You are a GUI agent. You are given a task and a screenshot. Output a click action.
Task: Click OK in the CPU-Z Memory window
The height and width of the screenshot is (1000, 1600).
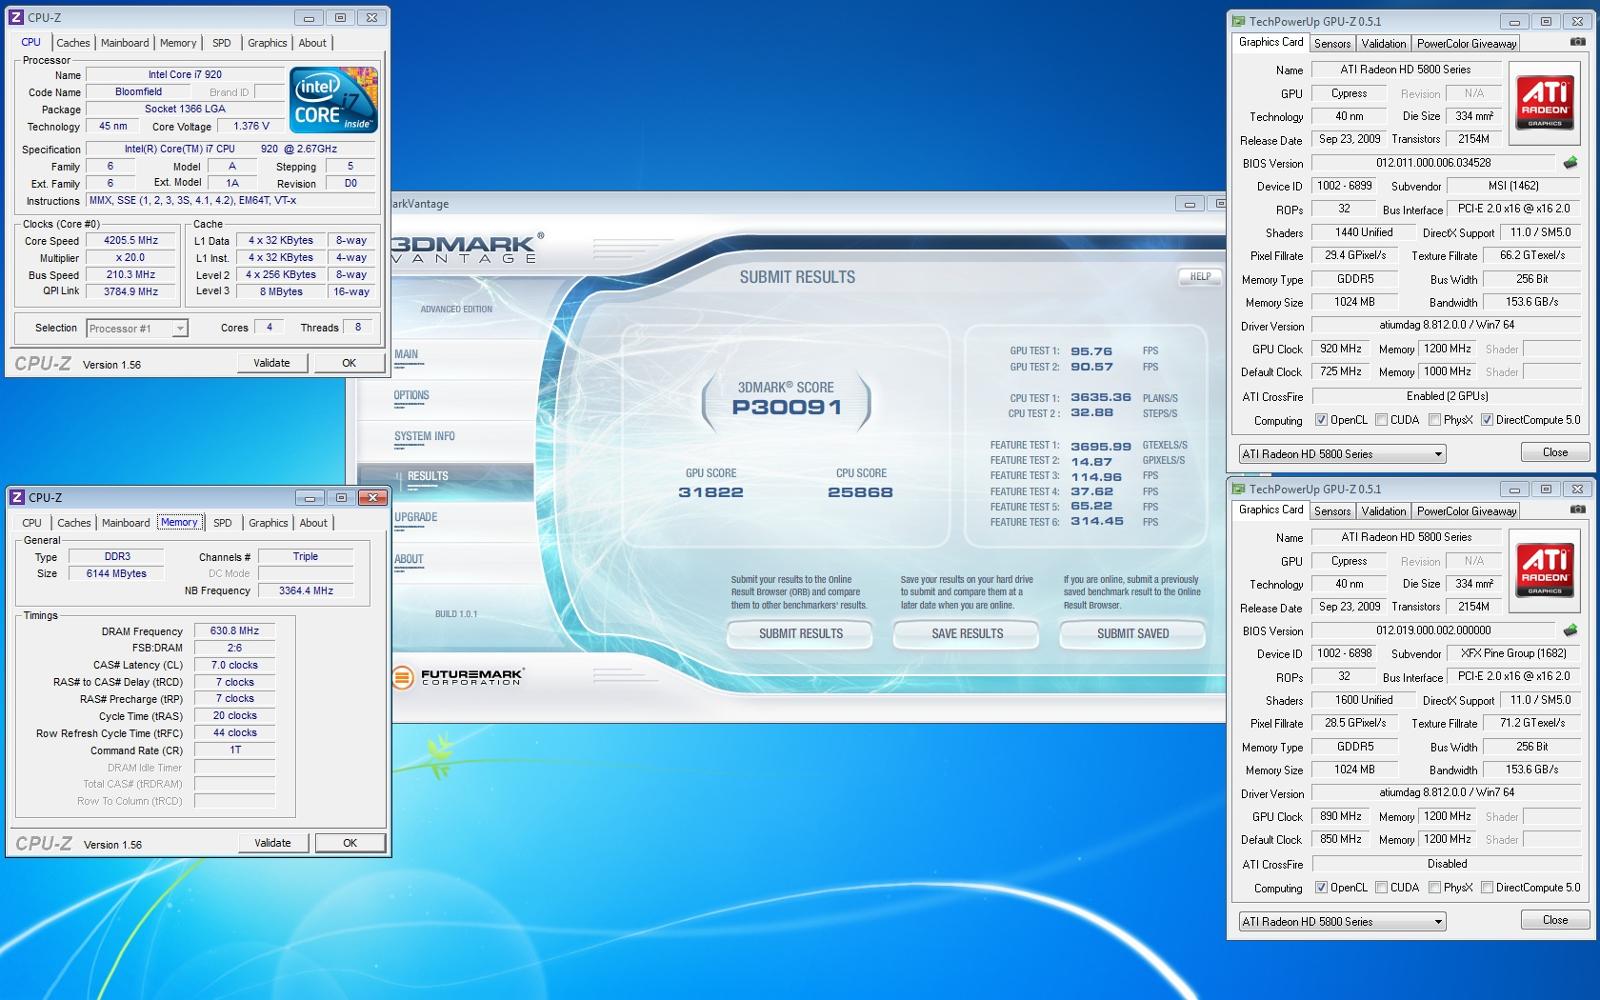(350, 843)
